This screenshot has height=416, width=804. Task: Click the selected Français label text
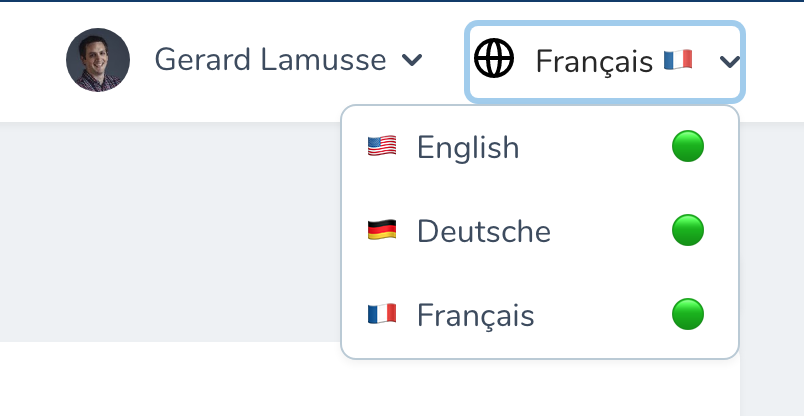[x=594, y=62]
